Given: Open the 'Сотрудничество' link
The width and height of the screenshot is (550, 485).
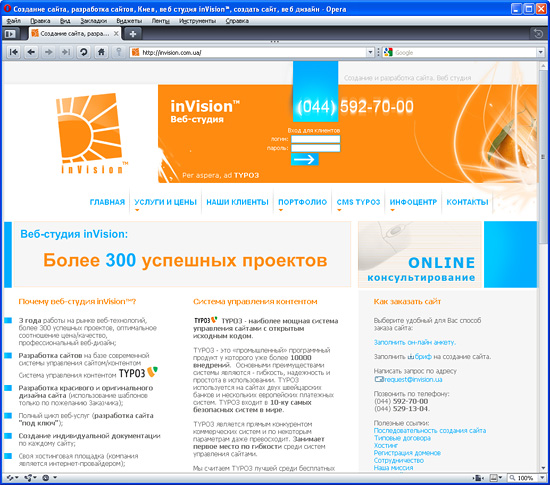Looking at the screenshot, I should pos(398,460).
